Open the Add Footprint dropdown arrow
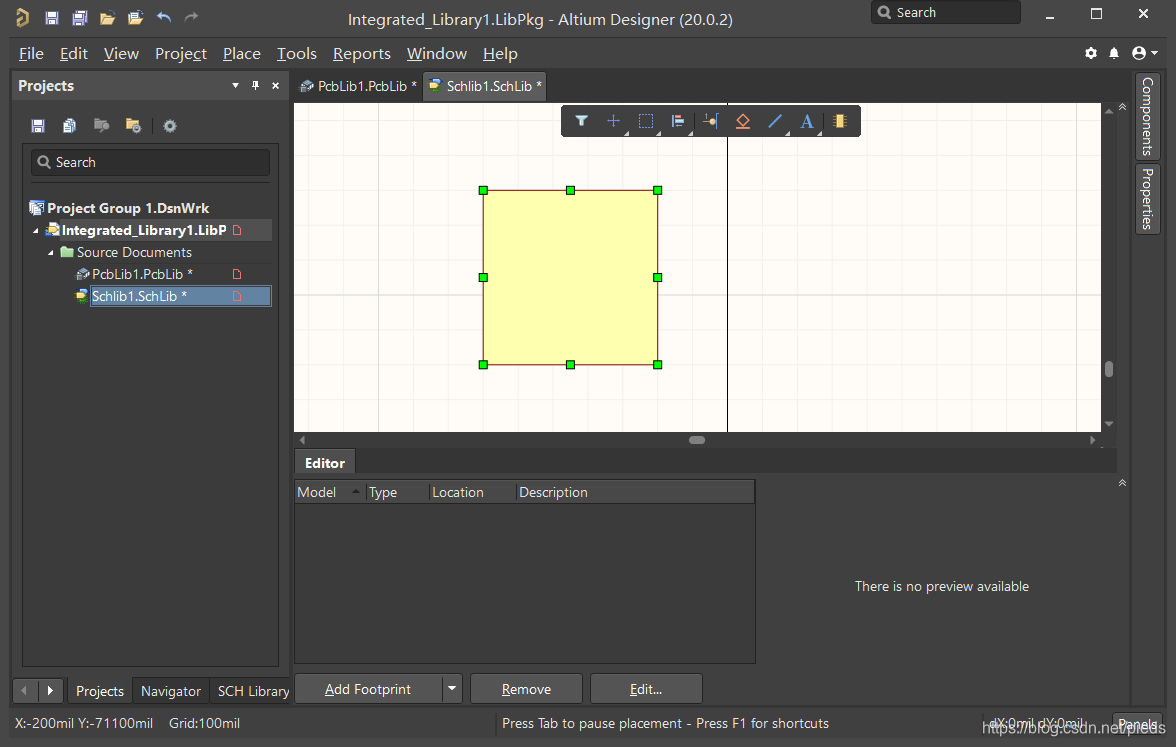The height and width of the screenshot is (747, 1176). pyautogui.click(x=452, y=689)
